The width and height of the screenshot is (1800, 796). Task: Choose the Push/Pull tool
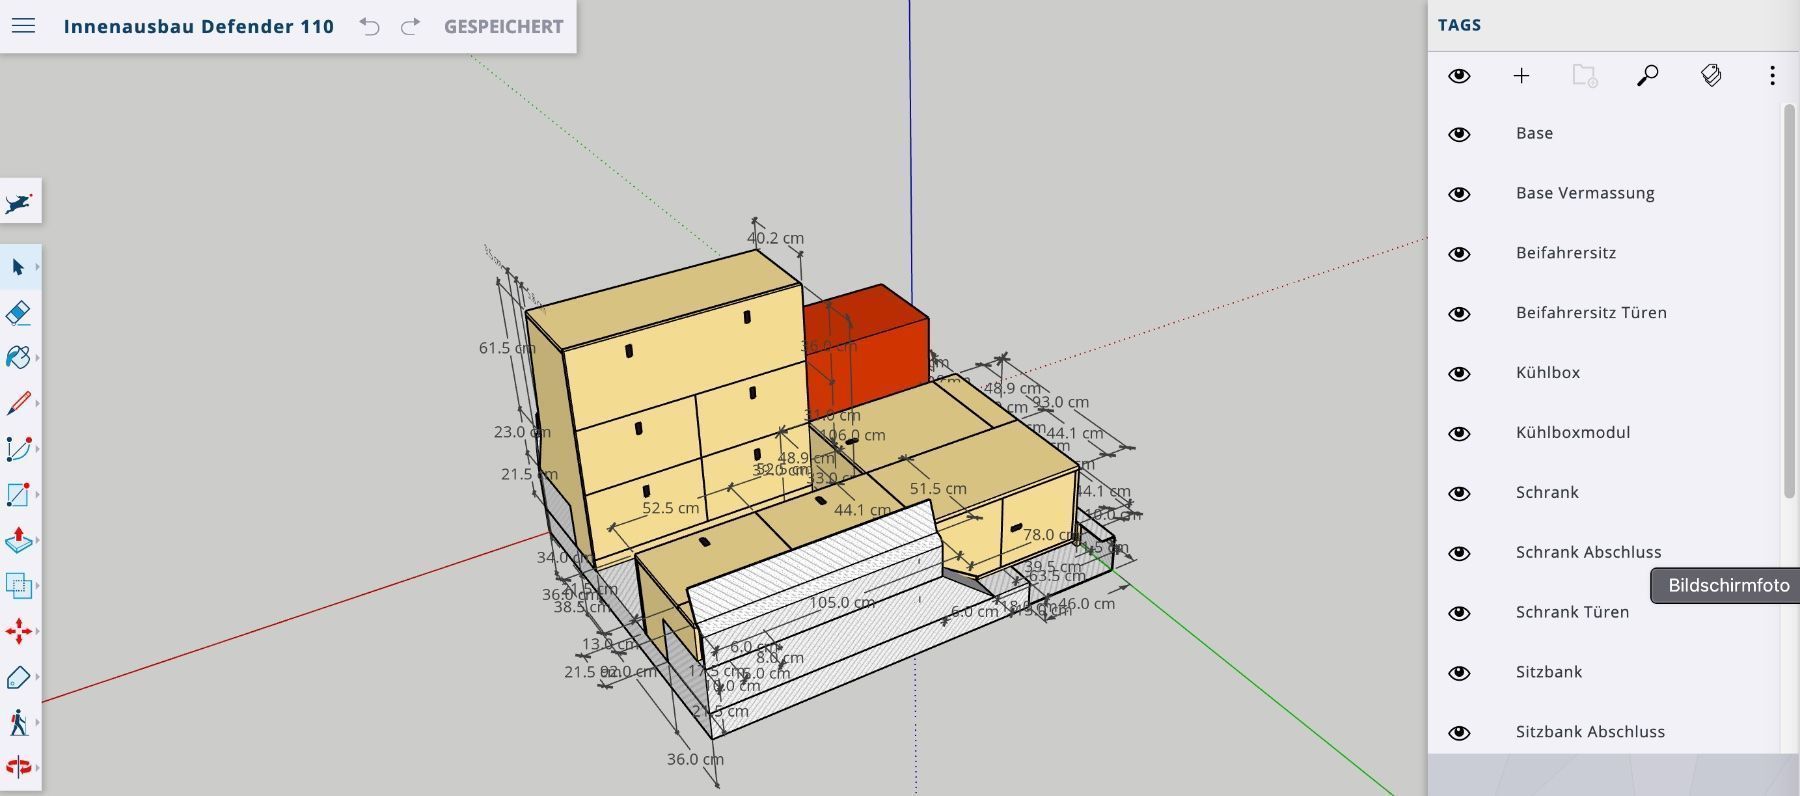click(18, 540)
